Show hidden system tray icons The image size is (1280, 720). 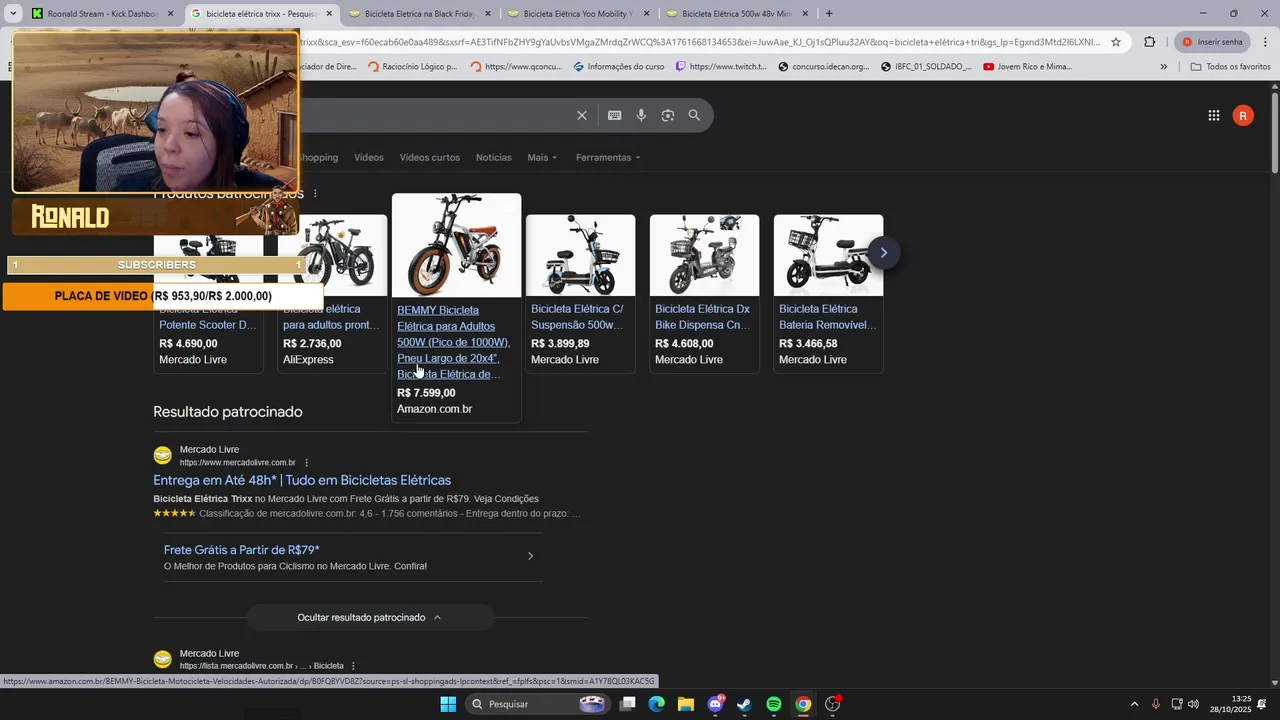tap(1134, 704)
